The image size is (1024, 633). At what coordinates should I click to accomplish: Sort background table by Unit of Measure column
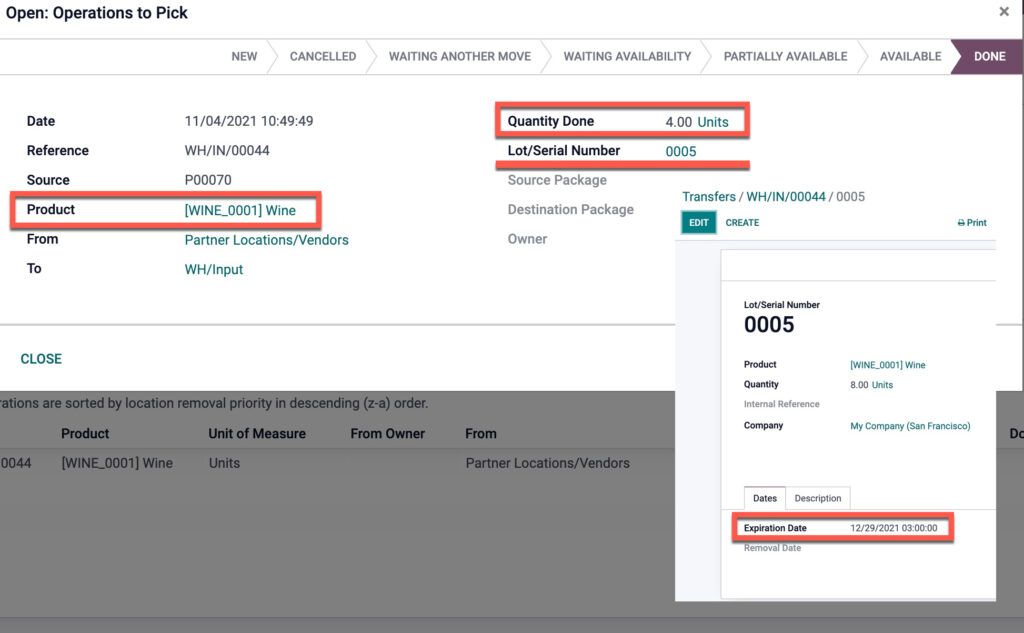pyautogui.click(x=257, y=434)
